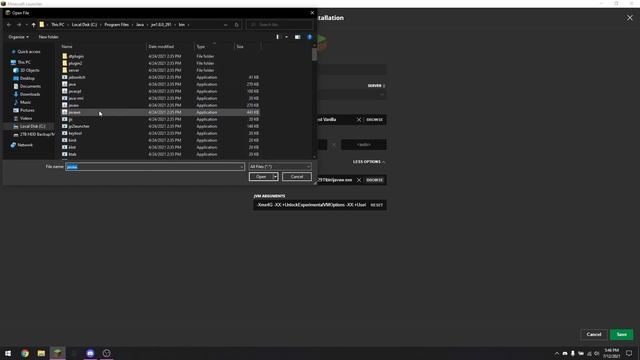Click Save in the launcher installation screen
The width and height of the screenshot is (640, 360).
(x=621, y=334)
